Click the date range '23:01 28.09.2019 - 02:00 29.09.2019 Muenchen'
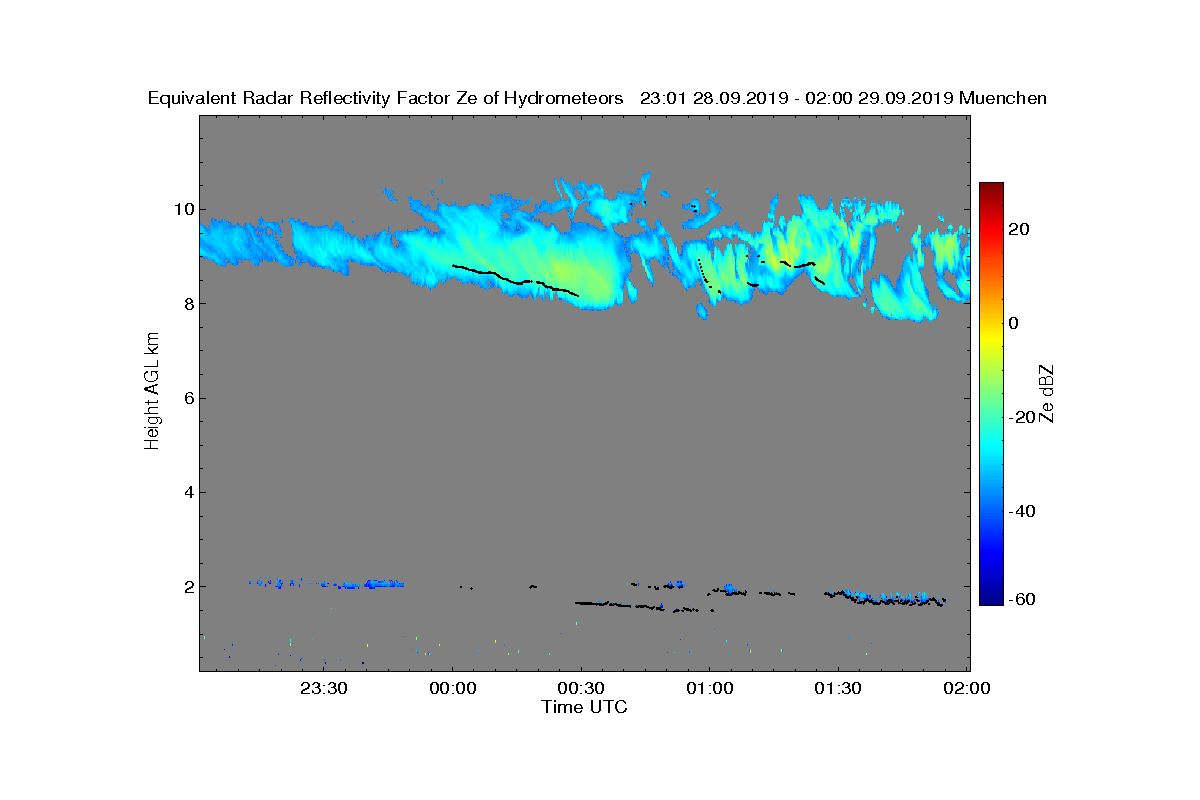 click(x=843, y=98)
